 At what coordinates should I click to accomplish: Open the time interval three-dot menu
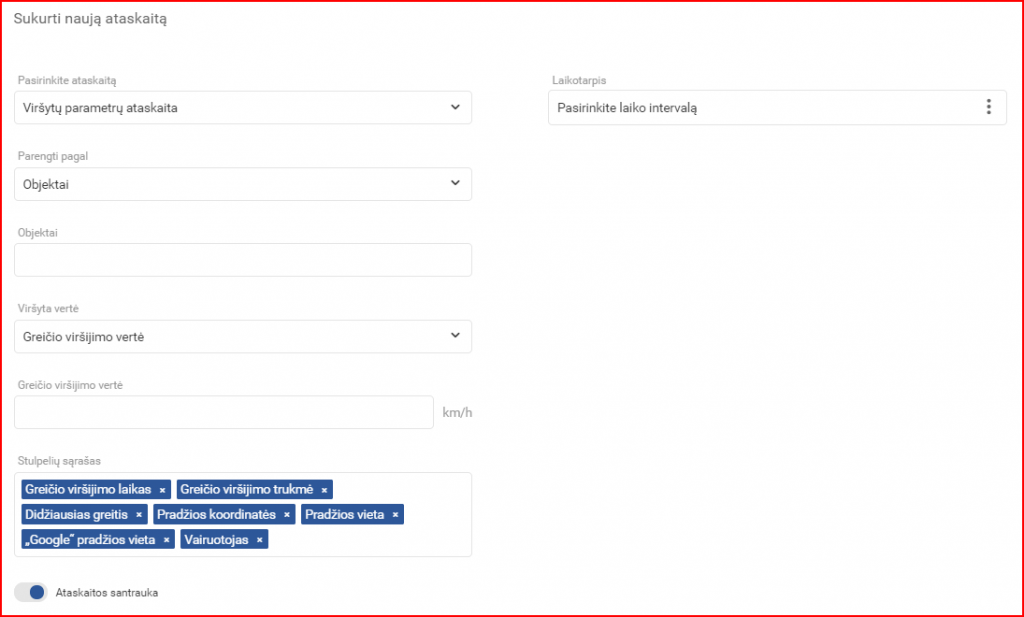click(988, 107)
